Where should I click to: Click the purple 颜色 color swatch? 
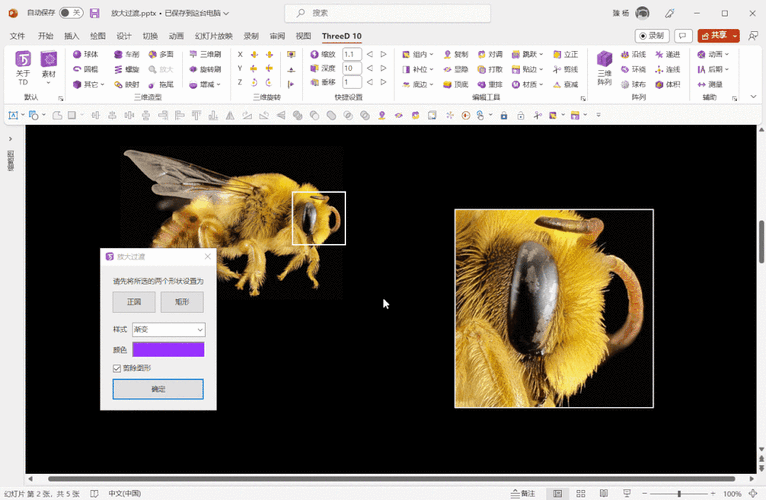click(x=168, y=349)
